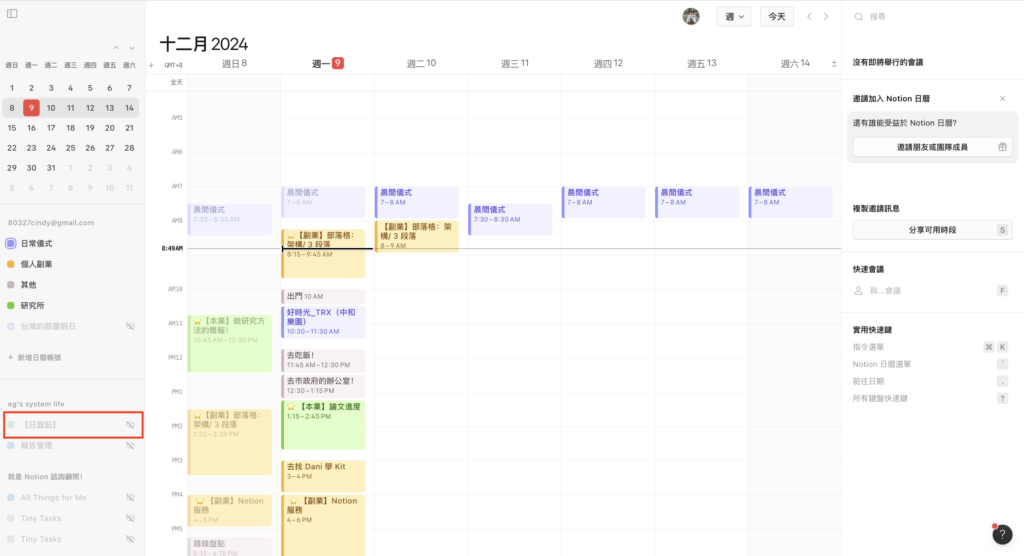
Task: Click the plus icon beside GMT+8
Action: click(x=152, y=64)
